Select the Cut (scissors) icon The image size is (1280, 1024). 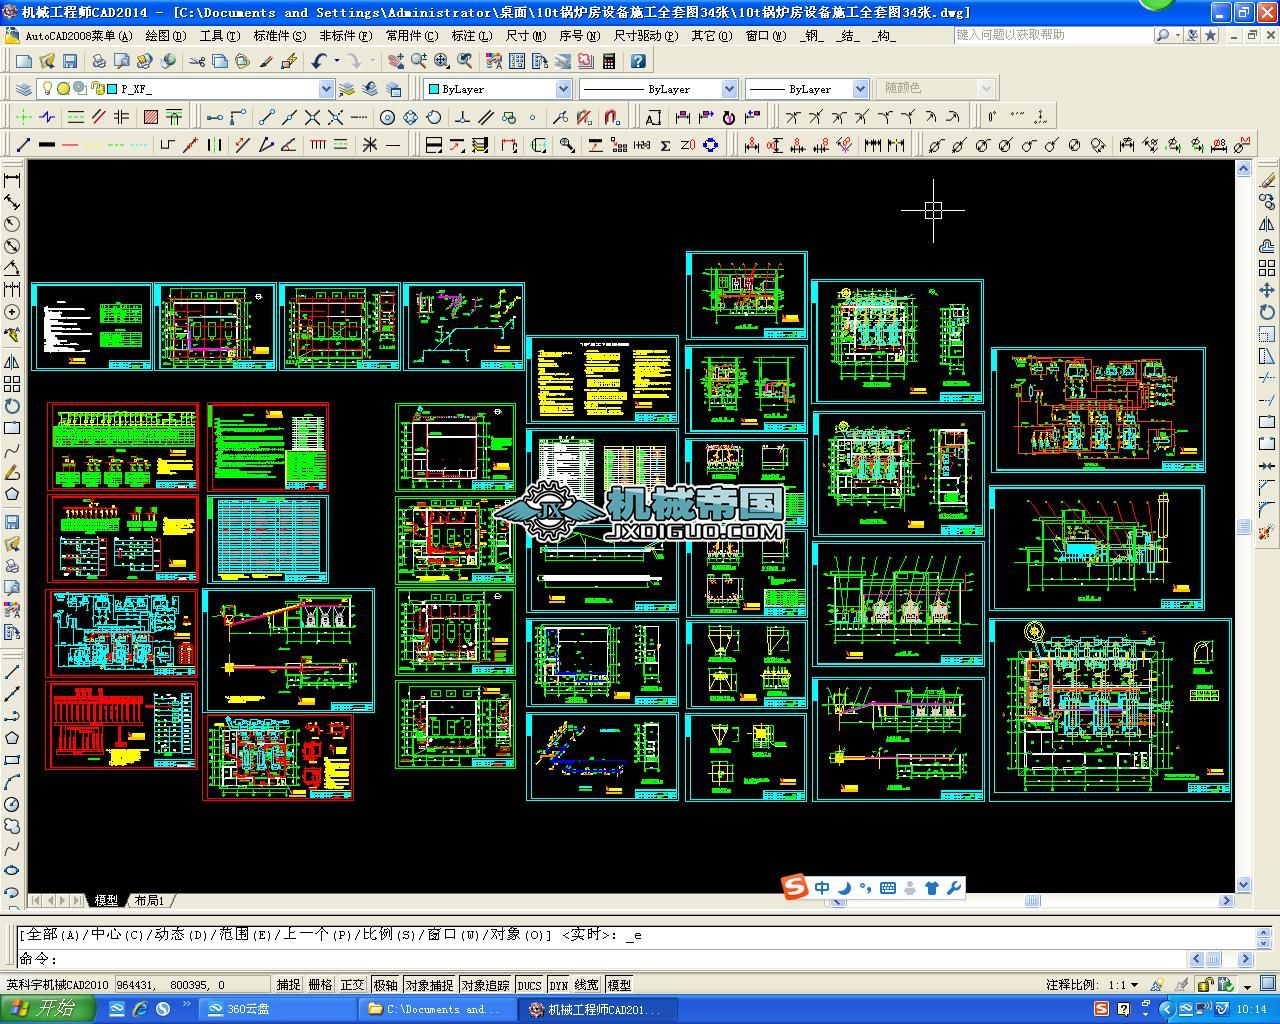point(196,61)
